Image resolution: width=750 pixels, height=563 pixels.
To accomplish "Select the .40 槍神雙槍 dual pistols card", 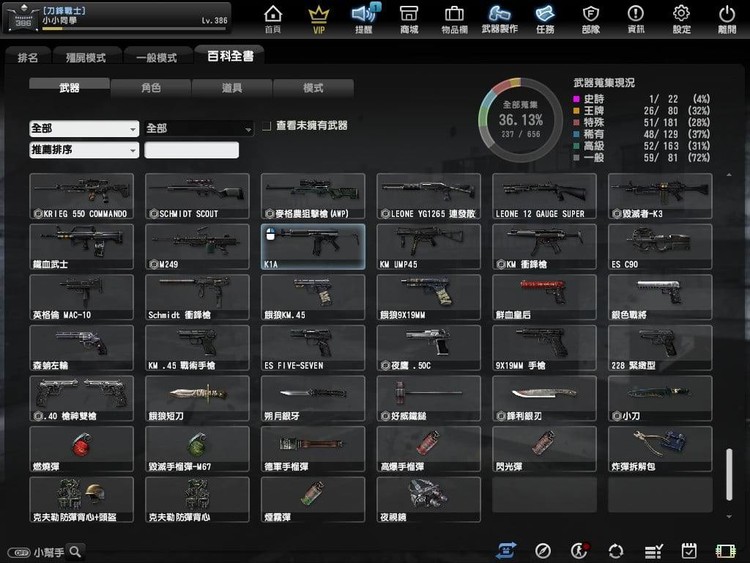I will 81,398.
